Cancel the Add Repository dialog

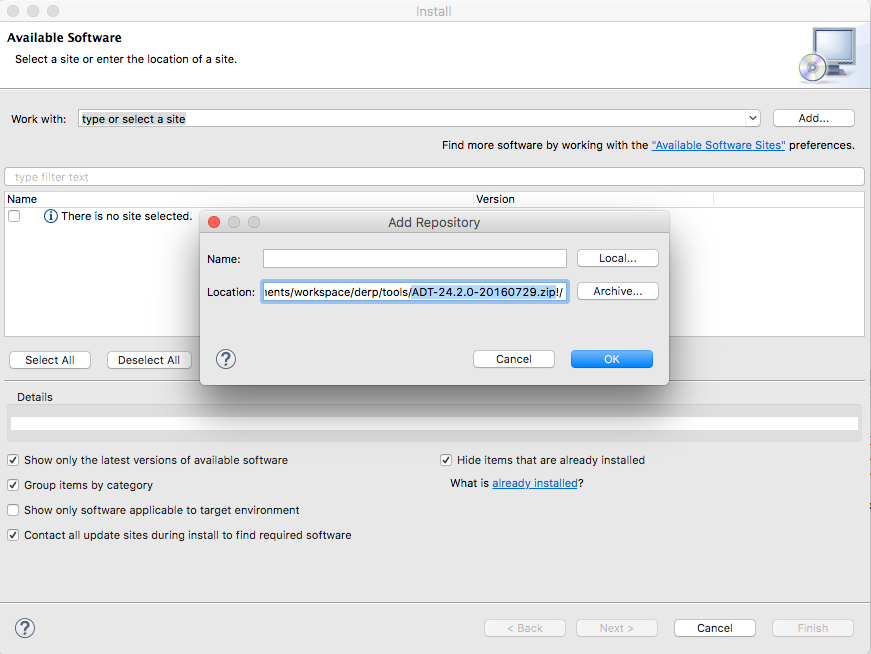(514, 359)
